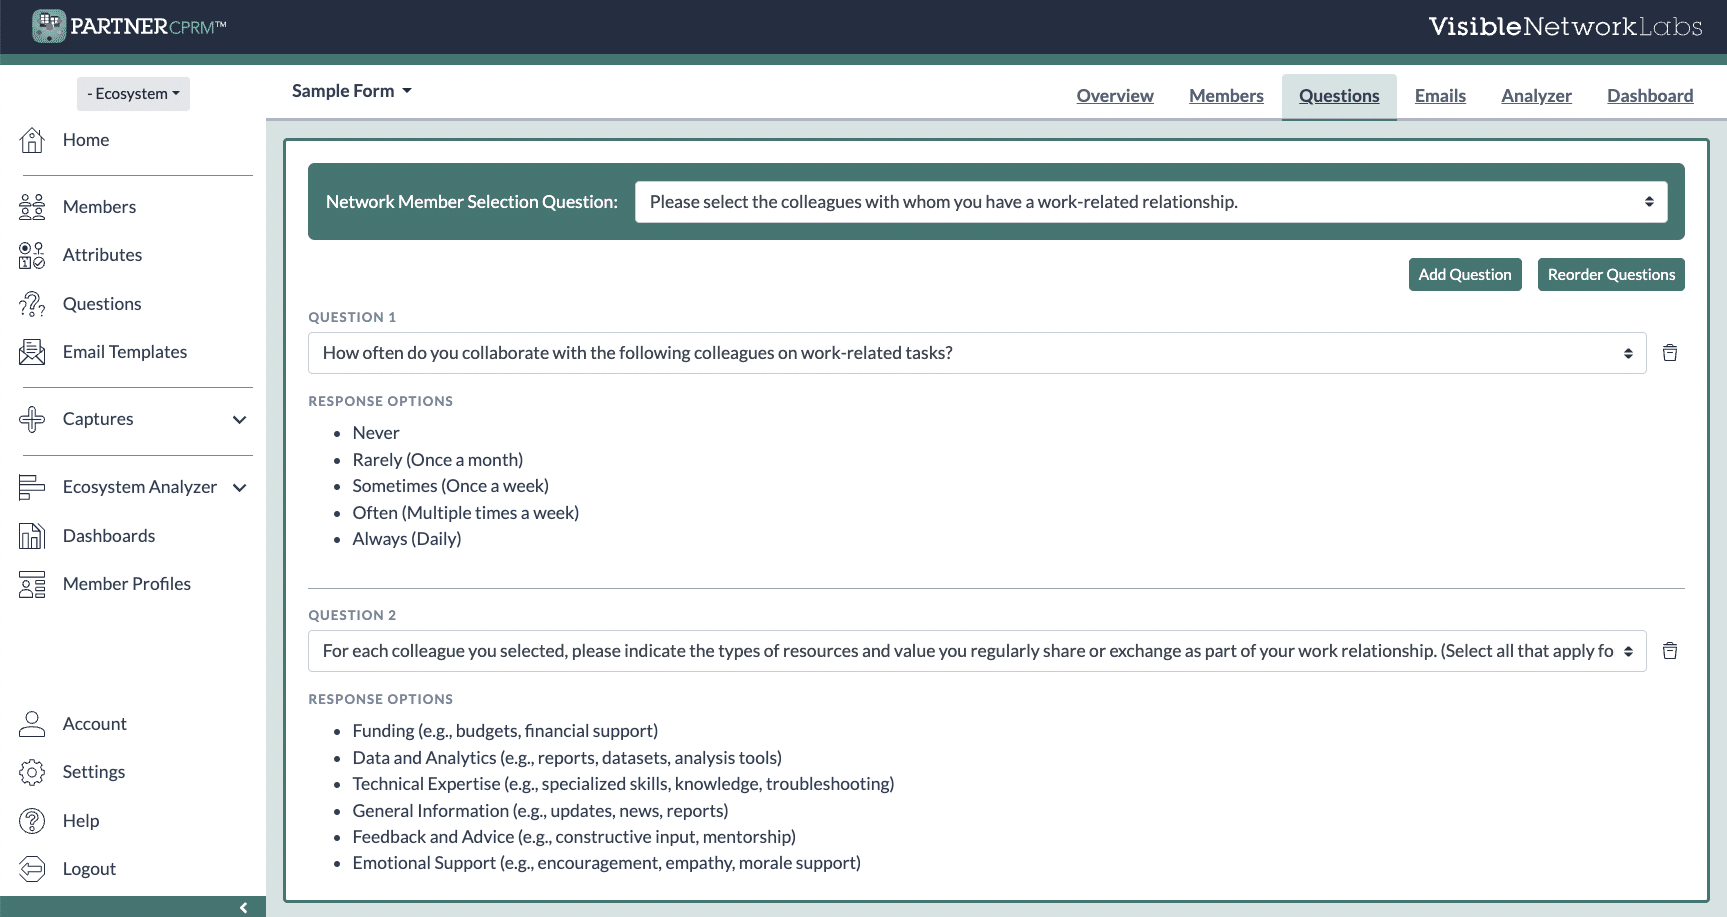Click the Settings gear icon
This screenshot has height=917, width=1727.
click(32, 772)
